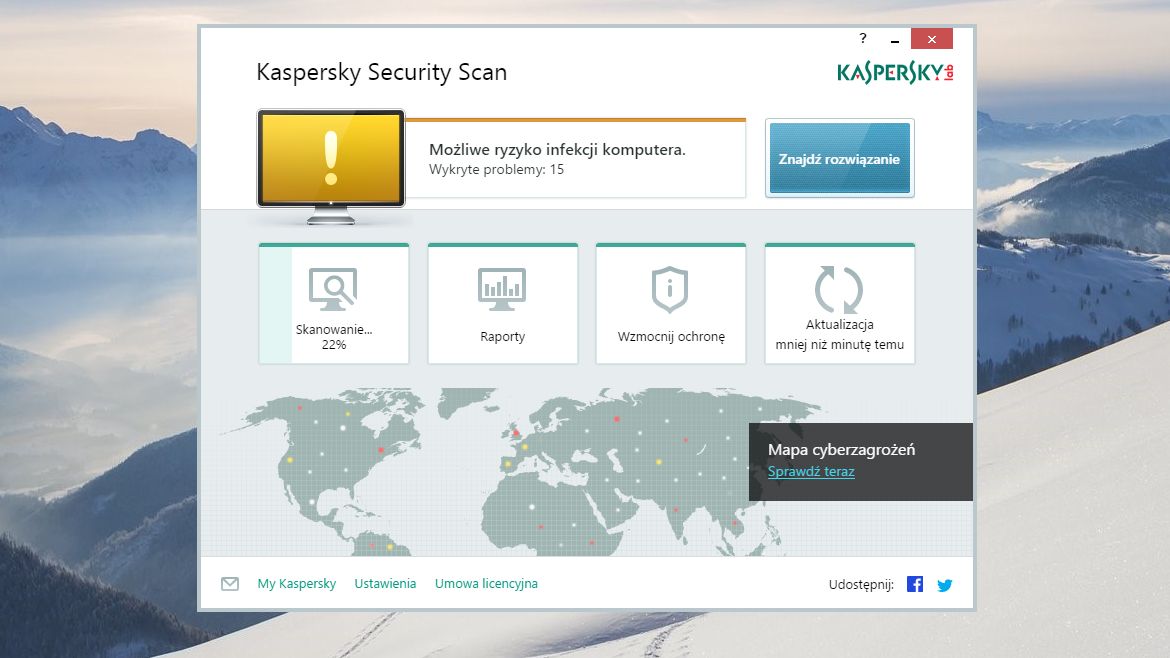
Task: Click Wykryte problemy: 15 text
Action: [496, 169]
